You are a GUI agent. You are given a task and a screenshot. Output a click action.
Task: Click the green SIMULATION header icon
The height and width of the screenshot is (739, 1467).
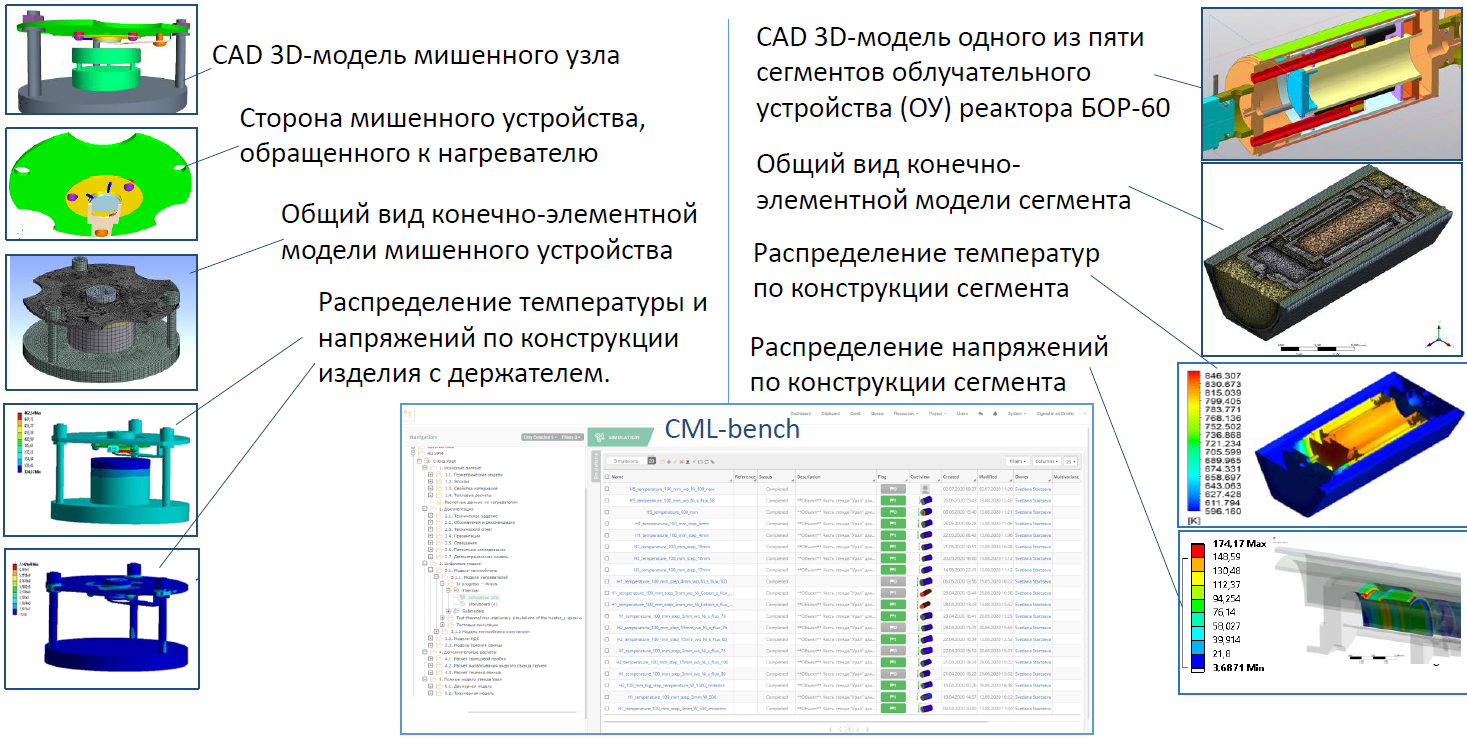[597, 436]
